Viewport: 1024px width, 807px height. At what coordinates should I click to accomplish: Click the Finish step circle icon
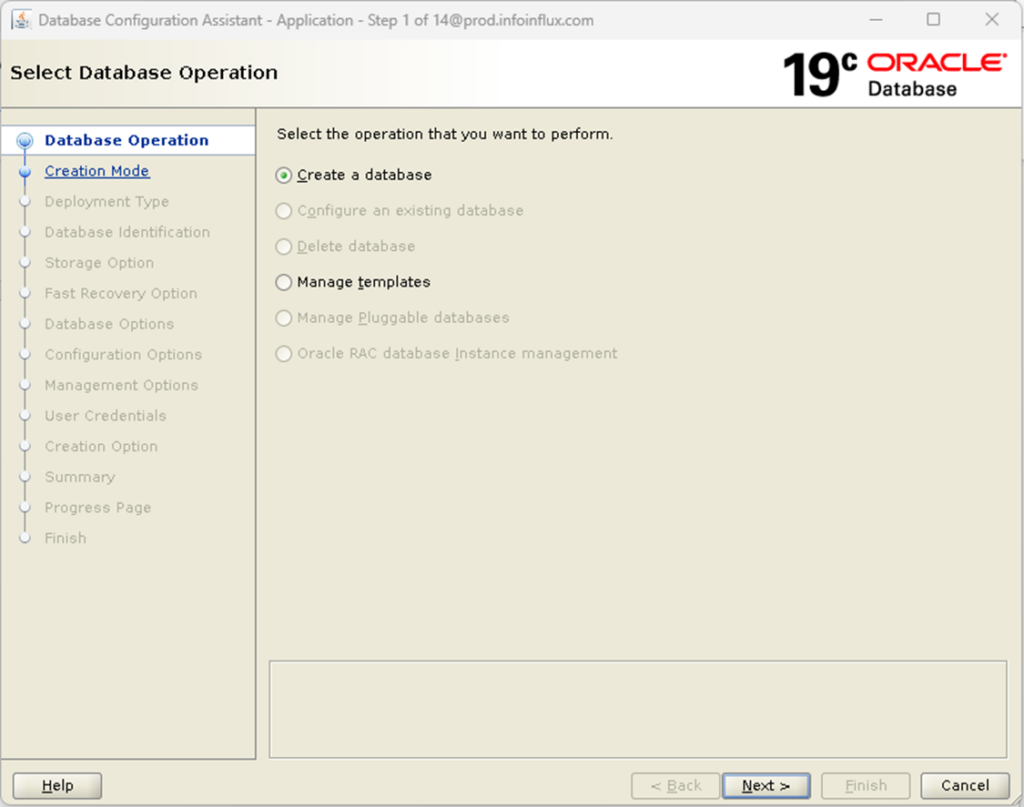24,538
